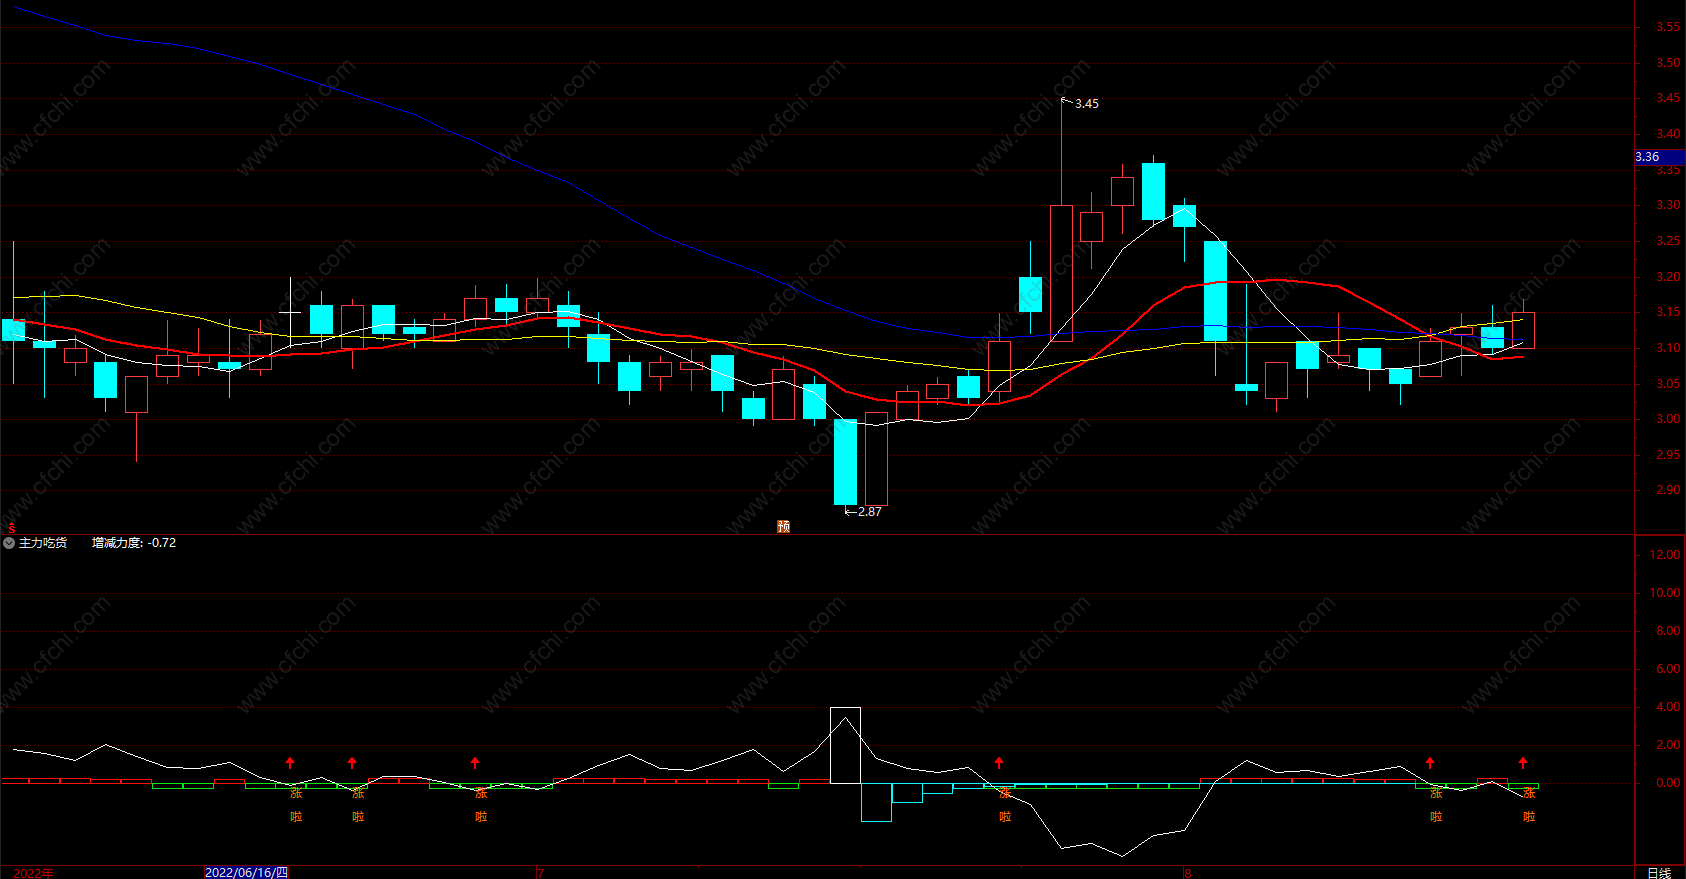Click the 2.90 price axis label
1686x879 pixels.
click(1668, 490)
